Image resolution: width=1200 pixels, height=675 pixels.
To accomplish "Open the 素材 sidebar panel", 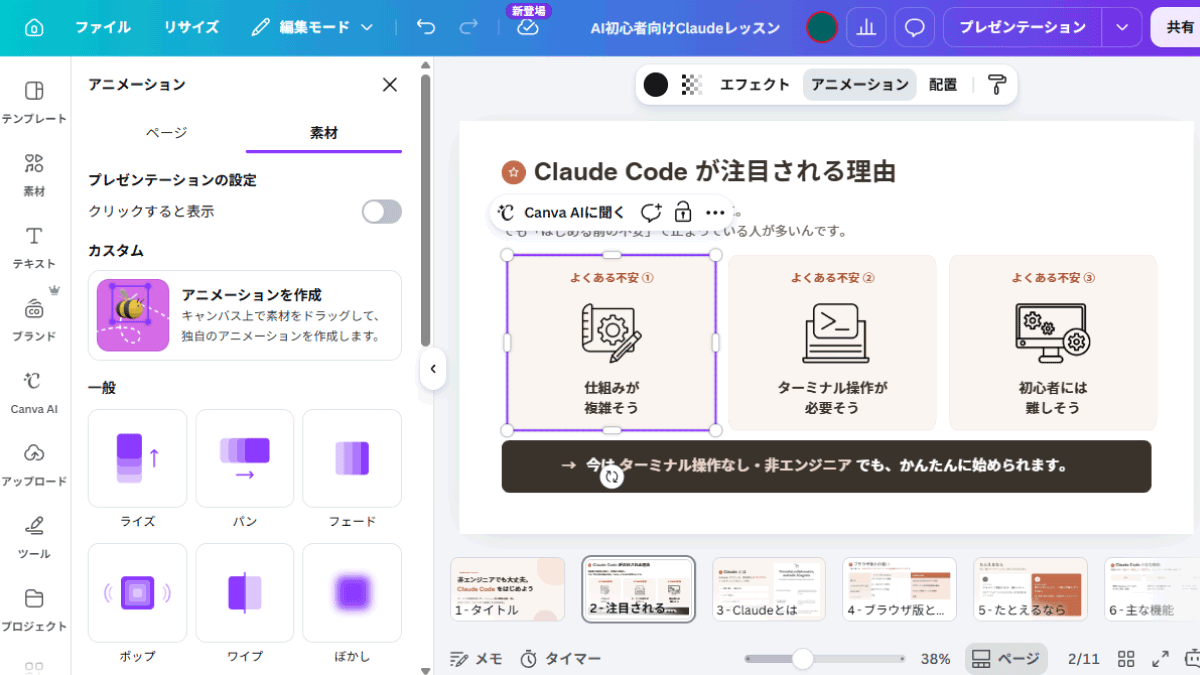I will coord(34,175).
